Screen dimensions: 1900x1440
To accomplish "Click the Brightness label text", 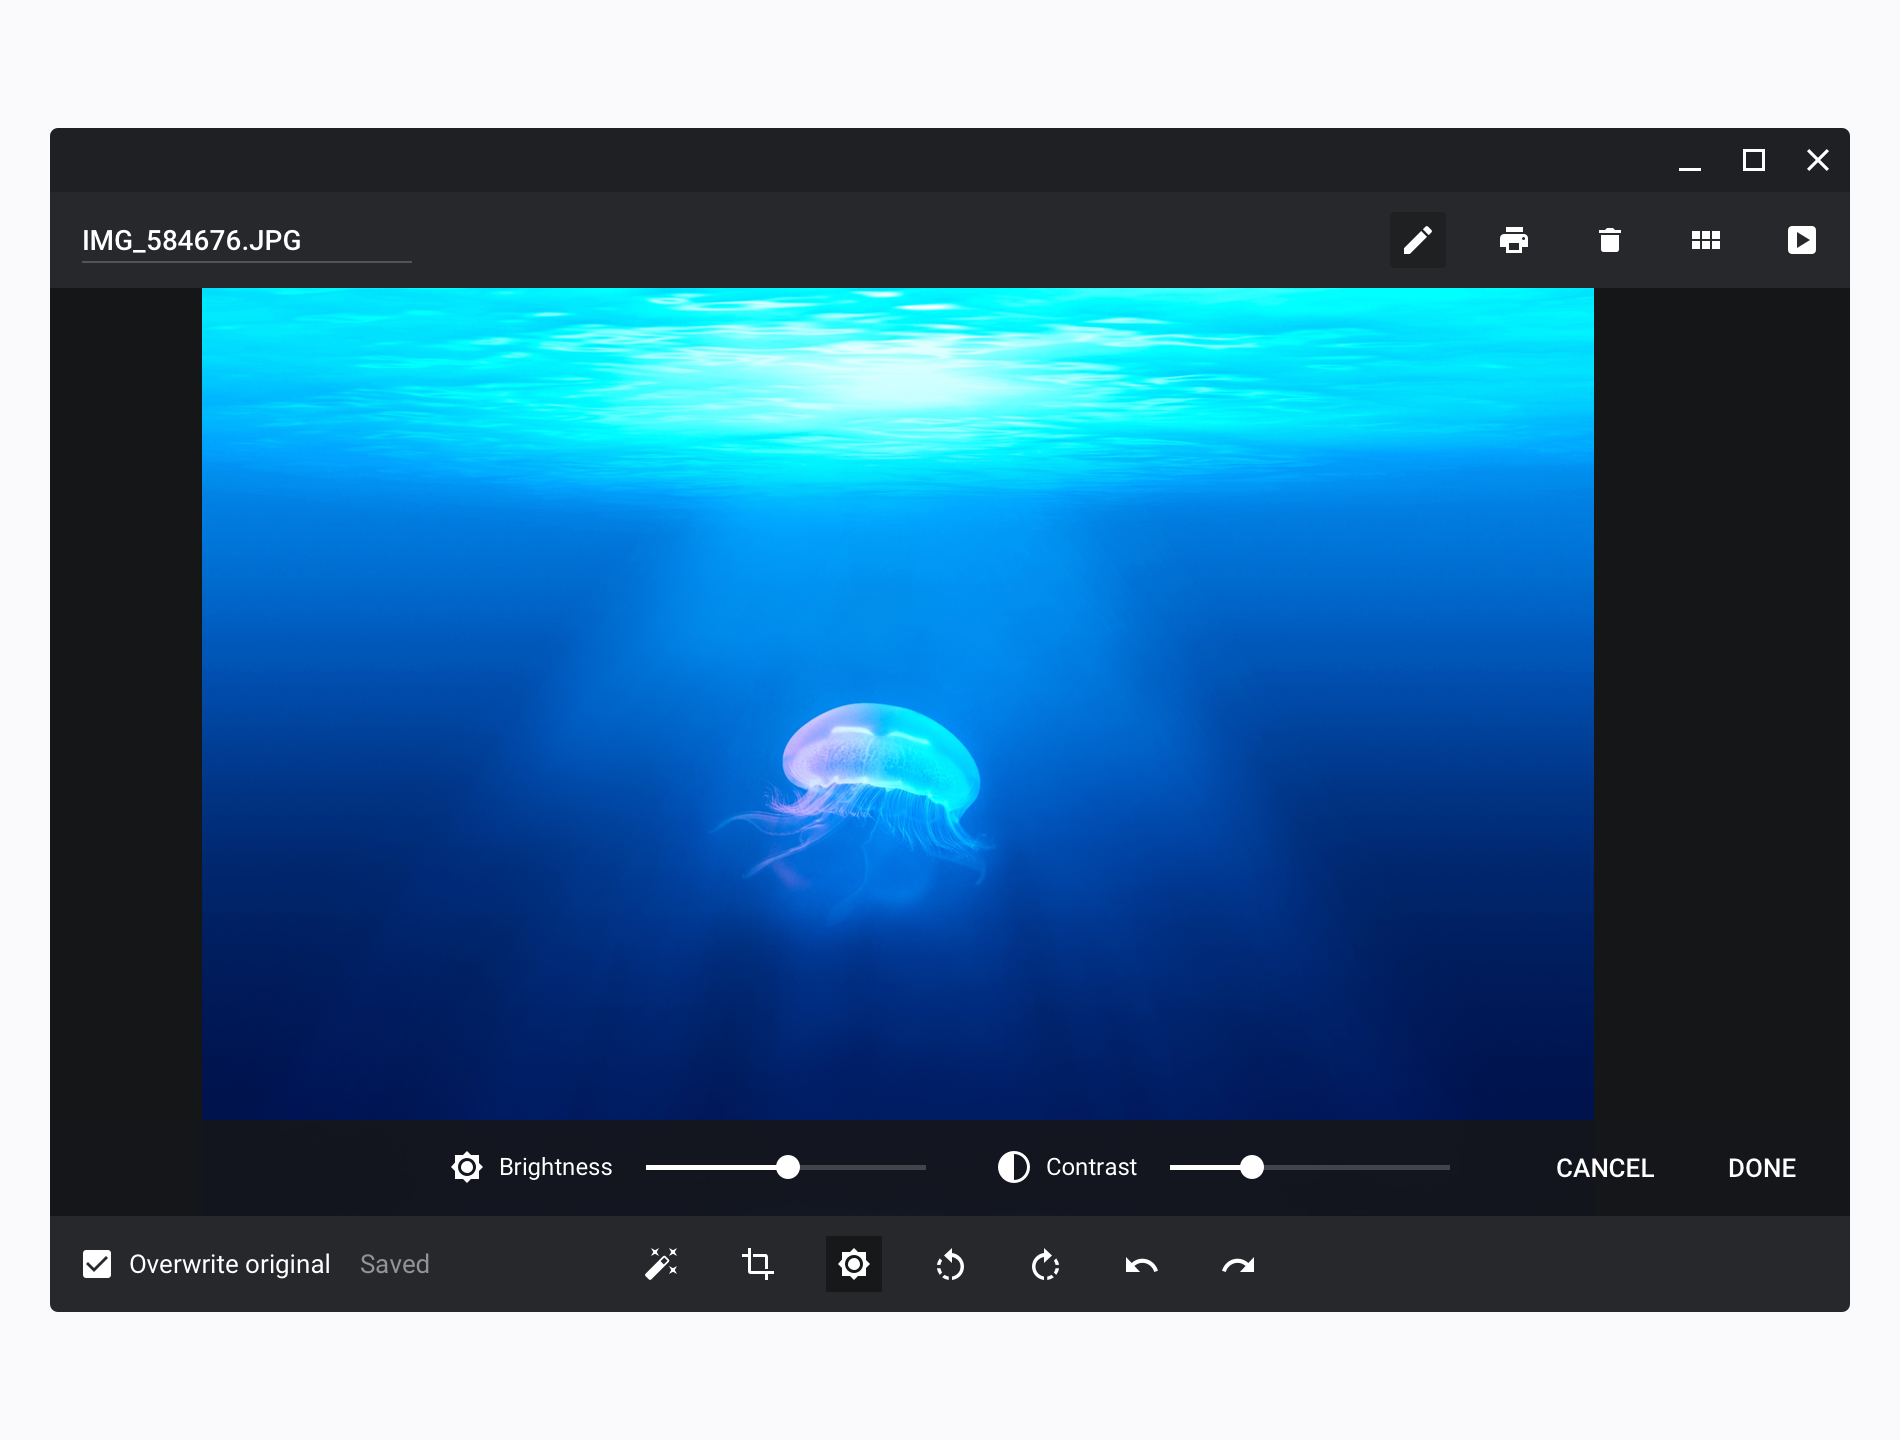I will tap(555, 1167).
